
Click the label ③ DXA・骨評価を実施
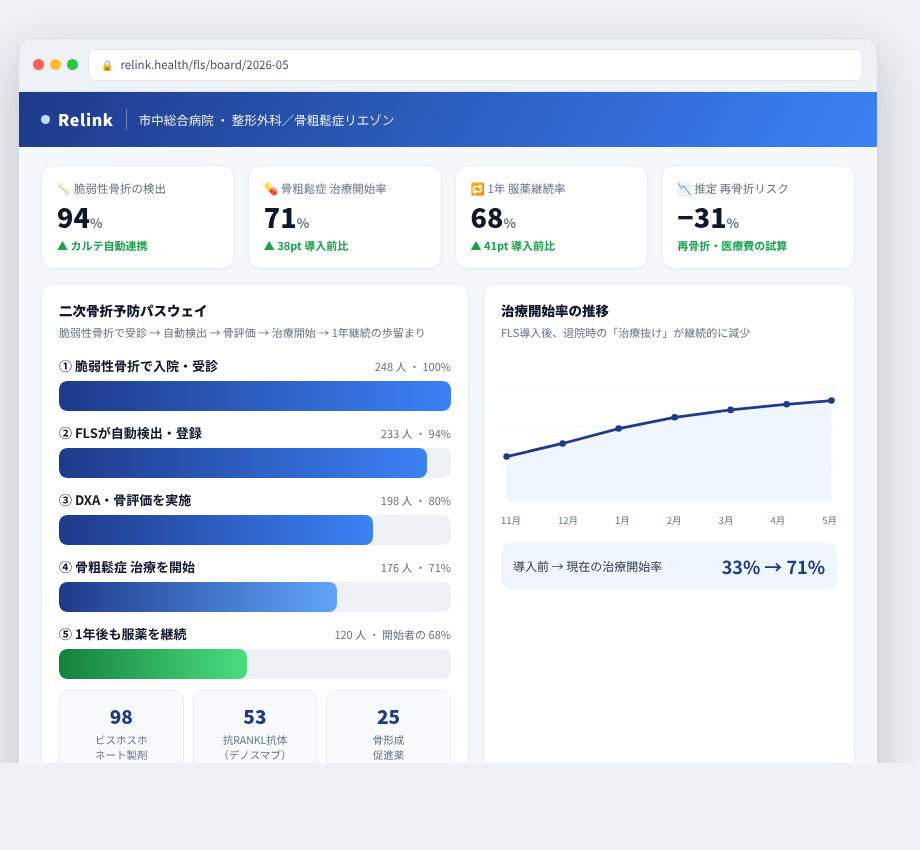pyautogui.click(x=125, y=500)
